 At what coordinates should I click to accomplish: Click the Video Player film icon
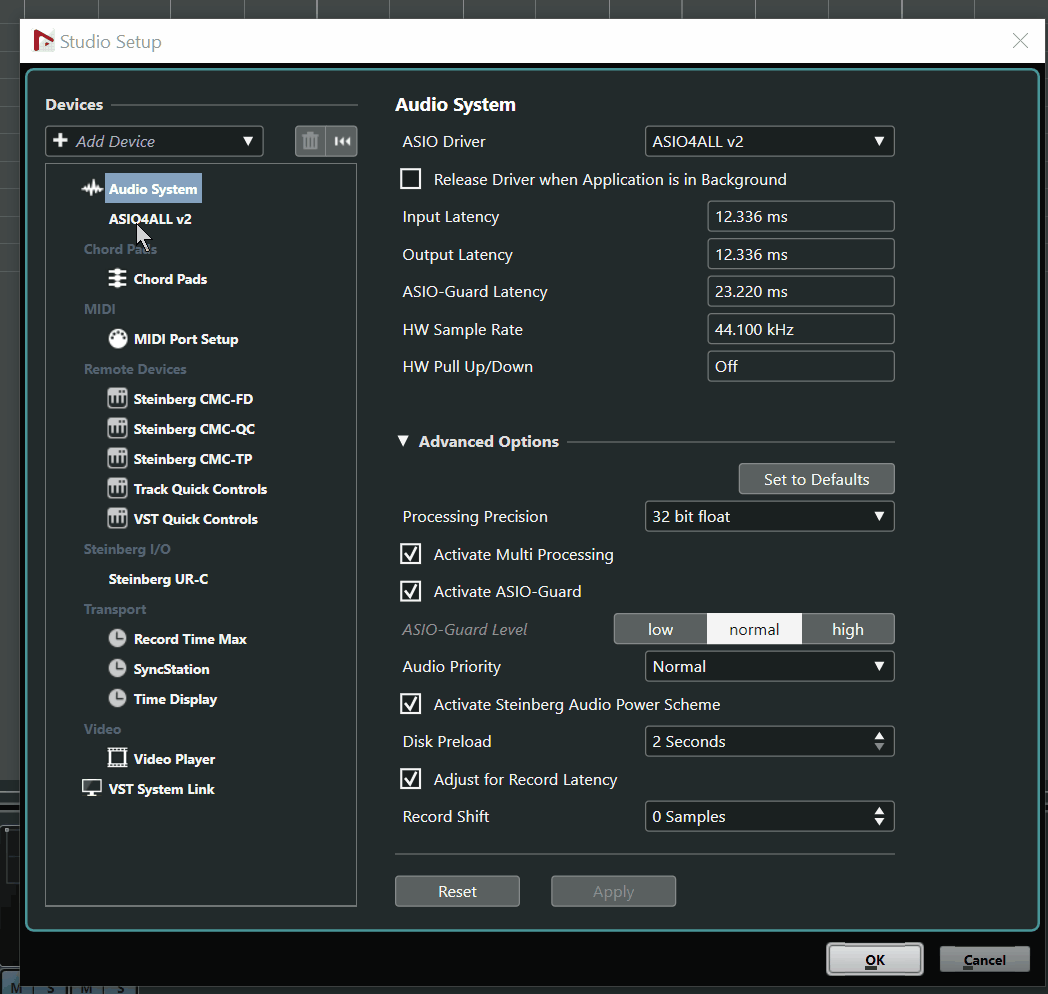(x=117, y=758)
